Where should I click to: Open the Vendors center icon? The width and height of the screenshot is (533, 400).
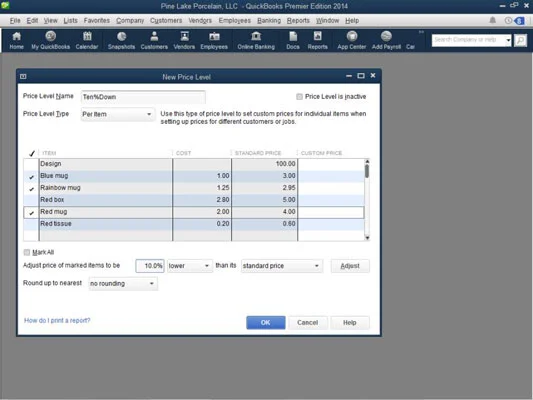point(184,40)
